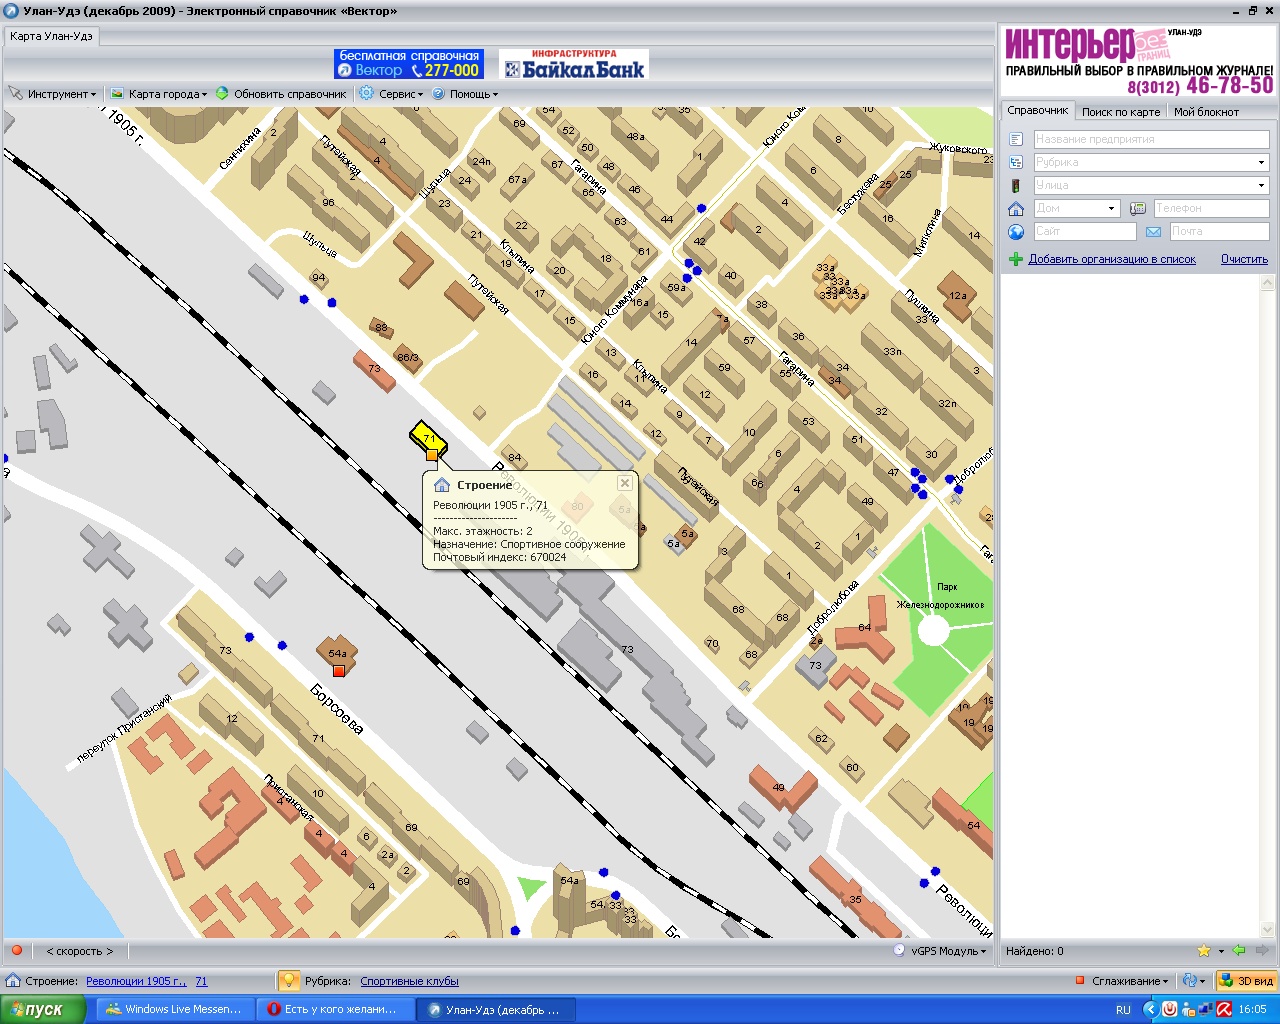The height and width of the screenshot is (1024, 1280).
Task: Open the vGPS Модуль dropdown
Action: (942, 951)
